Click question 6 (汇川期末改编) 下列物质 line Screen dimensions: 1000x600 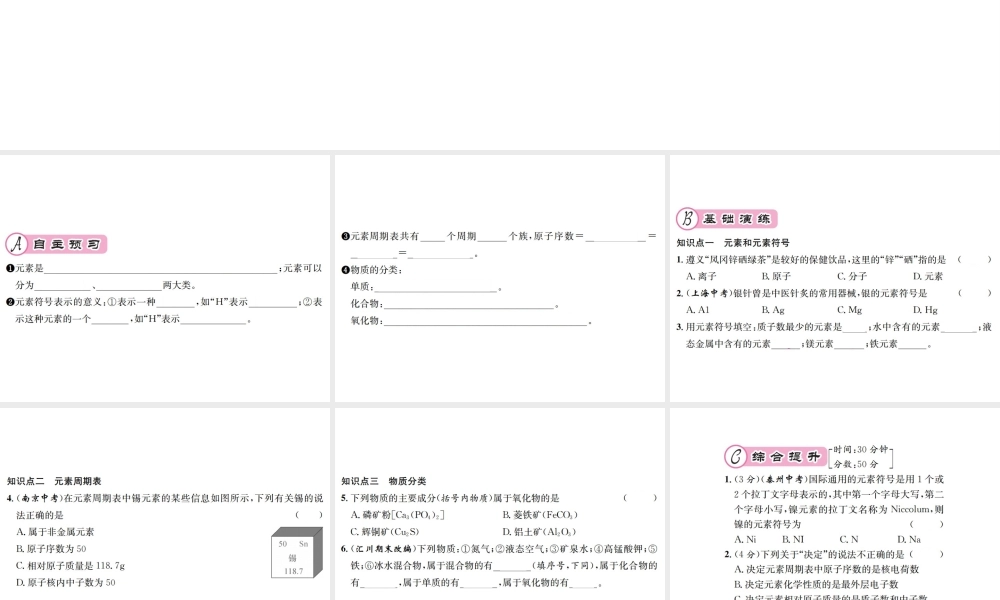pyautogui.click(x=499, y=548)
